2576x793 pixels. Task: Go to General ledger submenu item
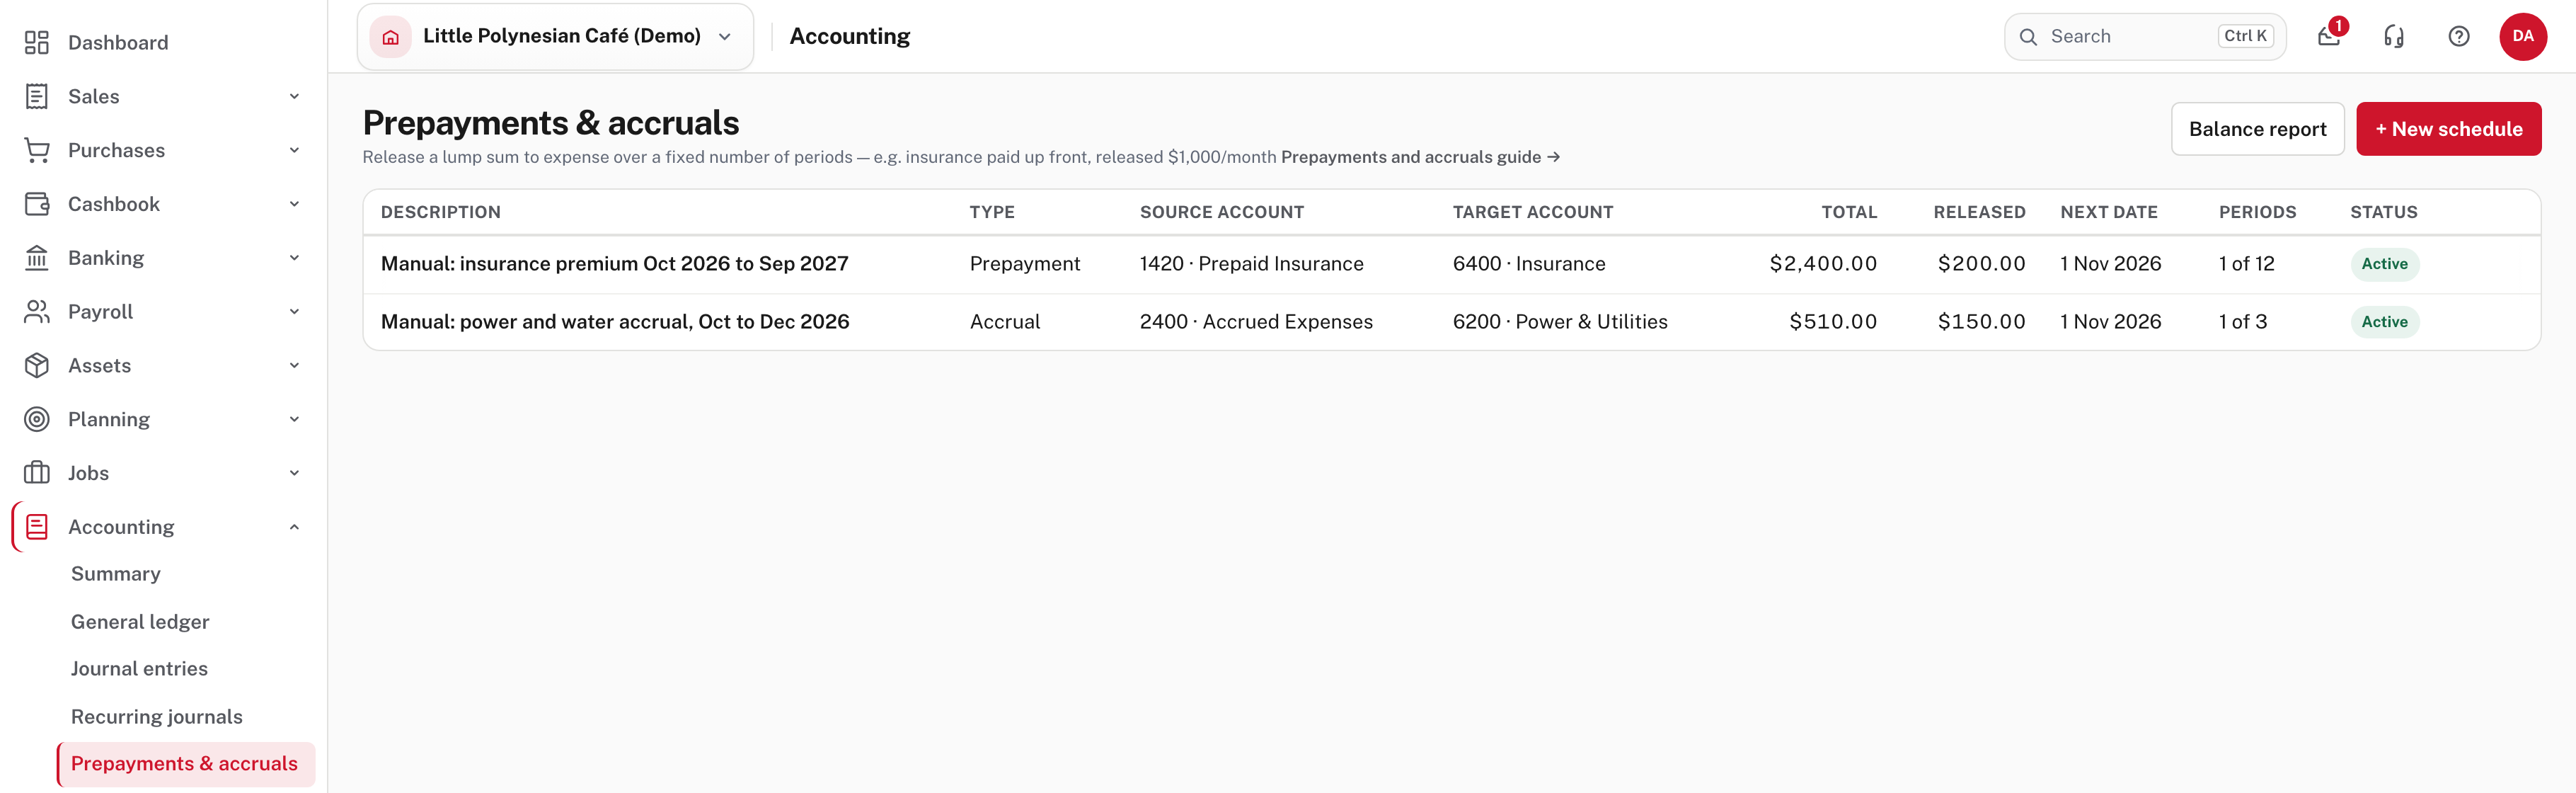pyautogui.click(x=140, y=621)
